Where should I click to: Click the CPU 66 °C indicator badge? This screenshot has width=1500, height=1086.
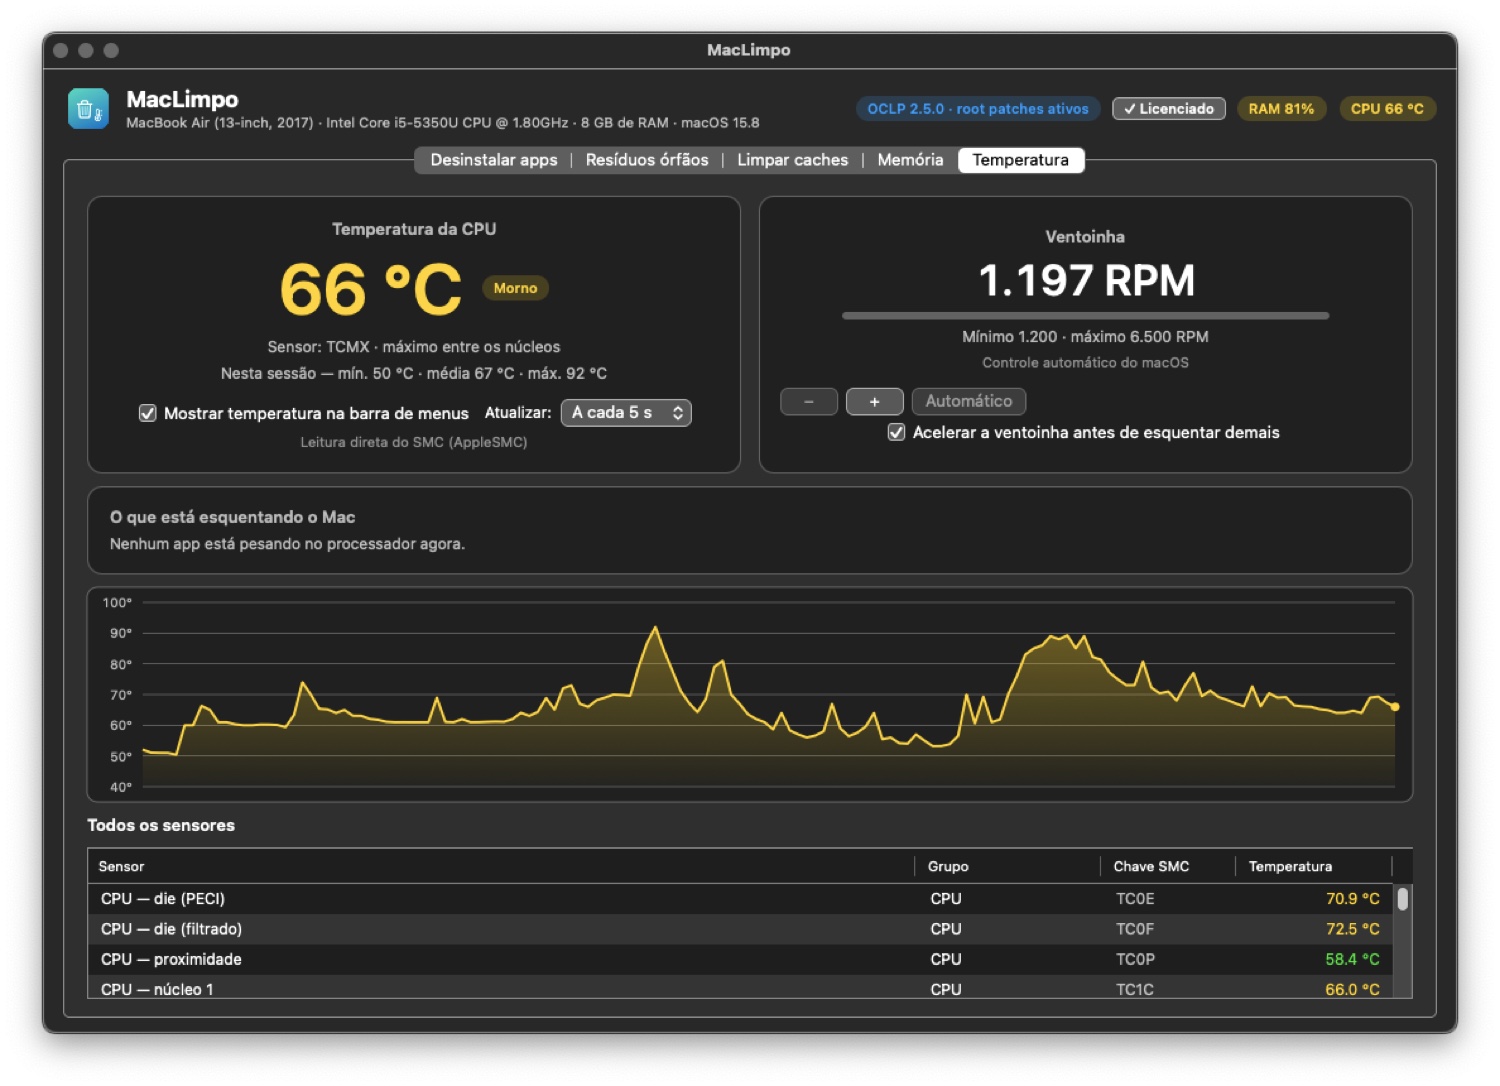click(1387, 109)
